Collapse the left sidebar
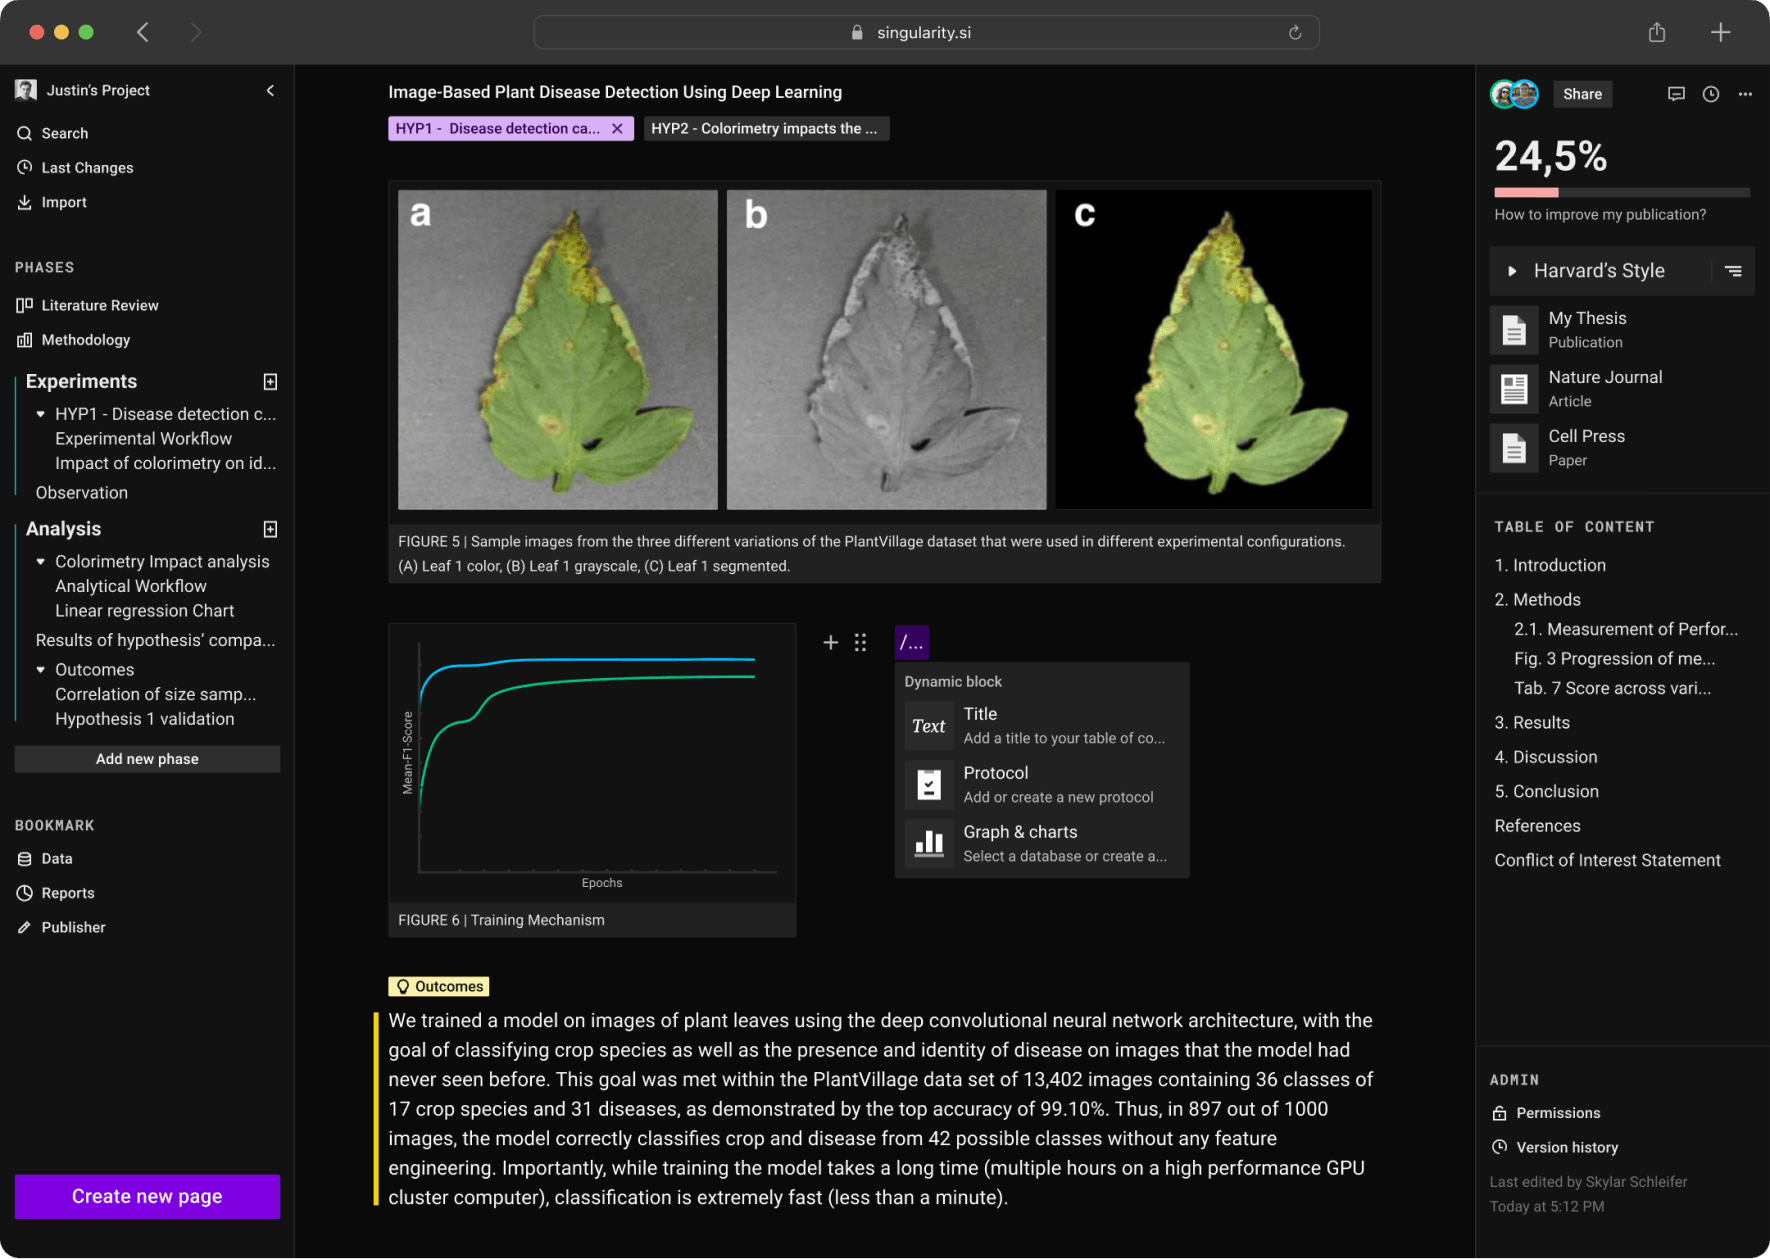This screenshot has height=1259, width=1770. 270,90
